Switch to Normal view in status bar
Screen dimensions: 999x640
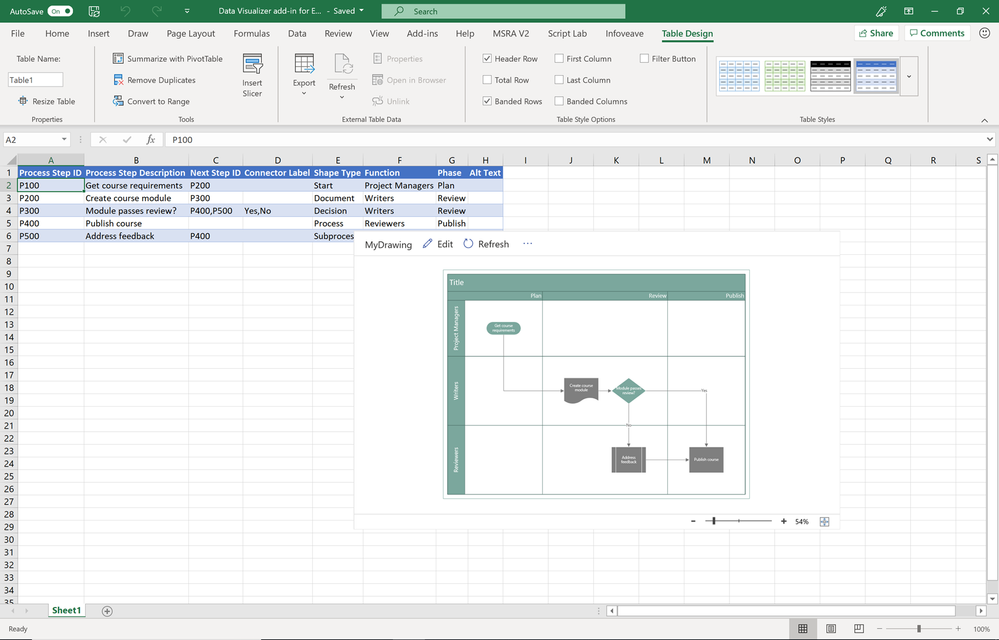click(x=803, y=629)
